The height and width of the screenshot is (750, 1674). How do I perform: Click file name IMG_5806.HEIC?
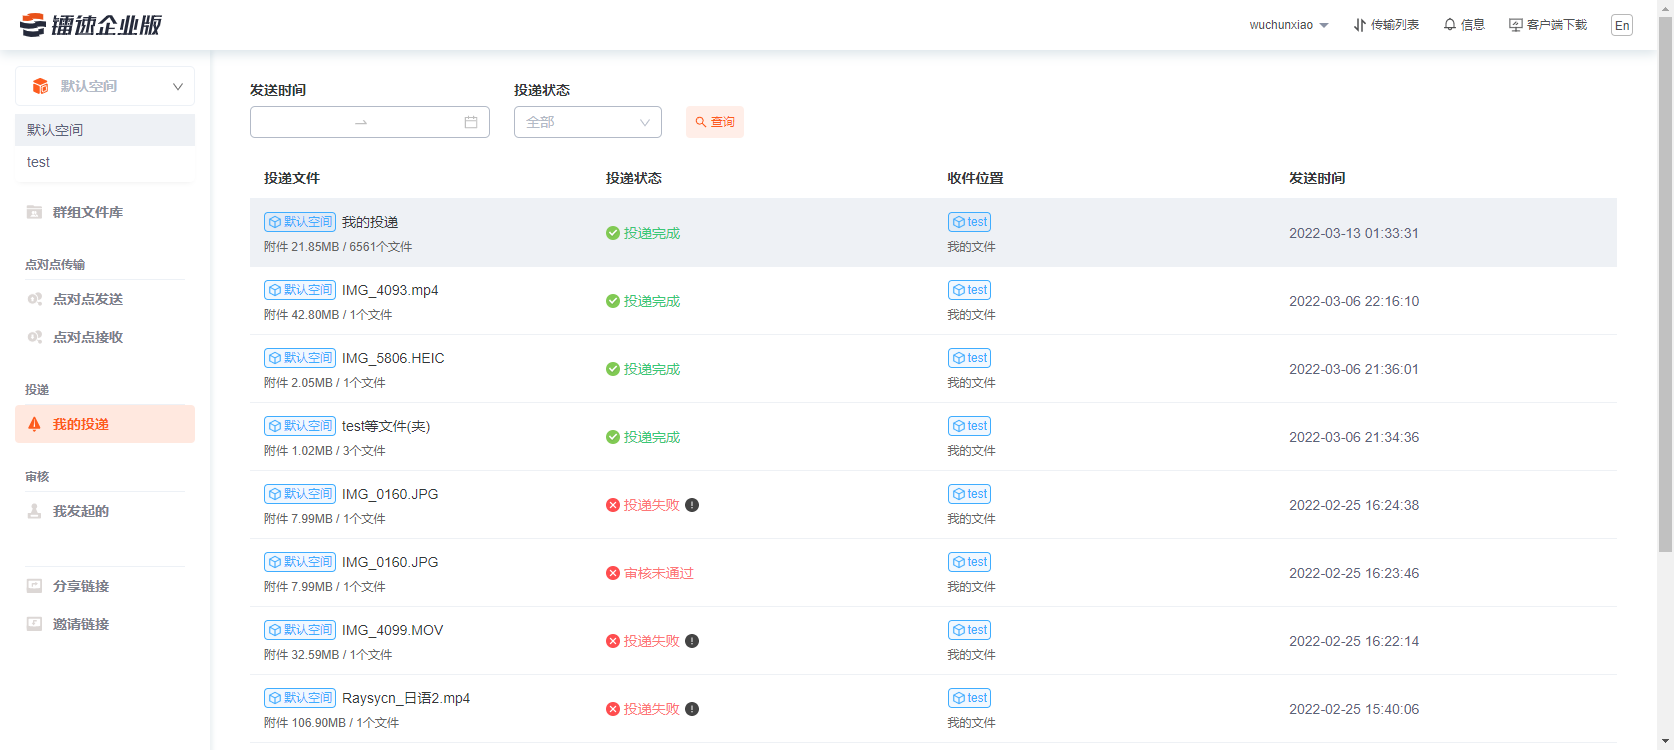pyautogui.click(x=393, y=358)
